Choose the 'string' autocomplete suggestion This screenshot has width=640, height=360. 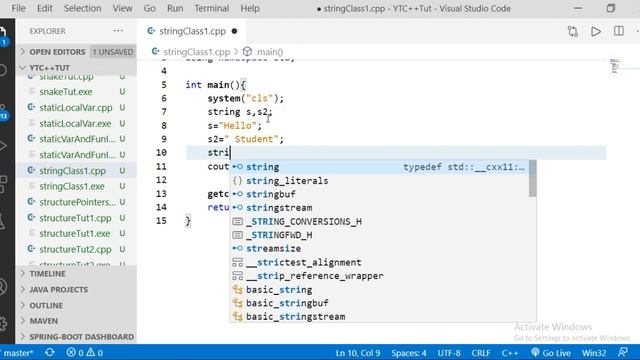click(380, 167)
